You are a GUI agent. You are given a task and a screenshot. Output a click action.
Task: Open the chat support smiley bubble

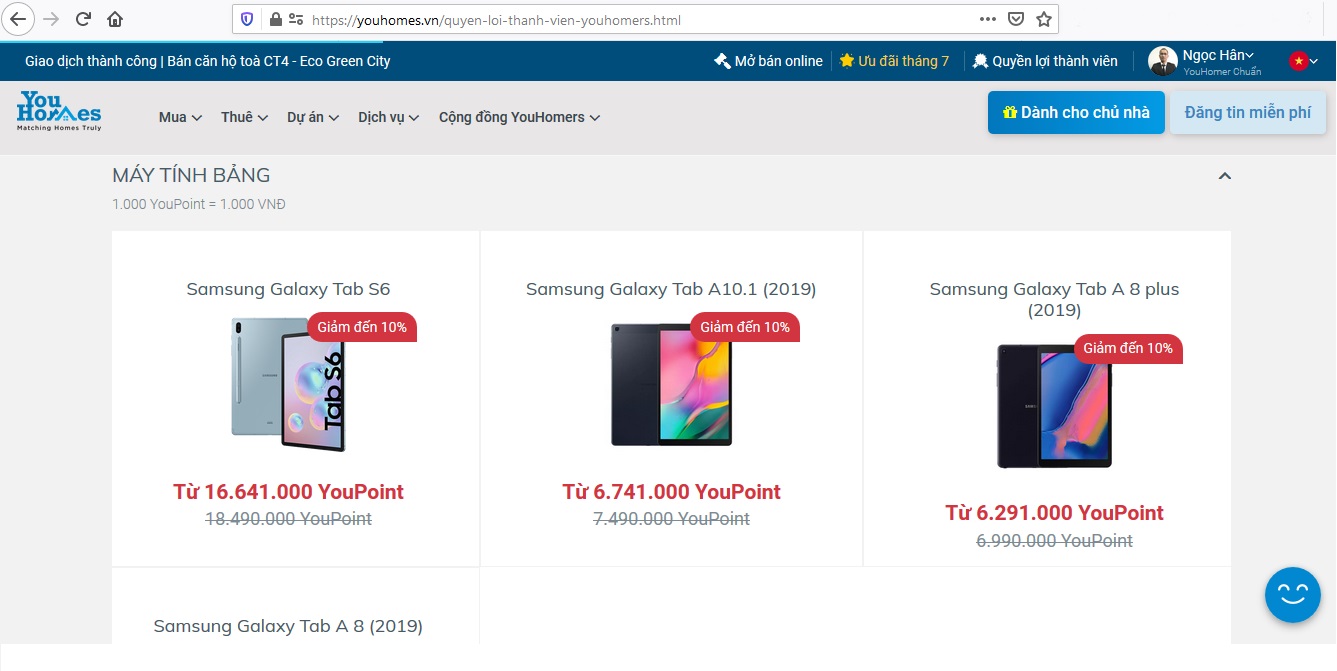pos(1292,594)
